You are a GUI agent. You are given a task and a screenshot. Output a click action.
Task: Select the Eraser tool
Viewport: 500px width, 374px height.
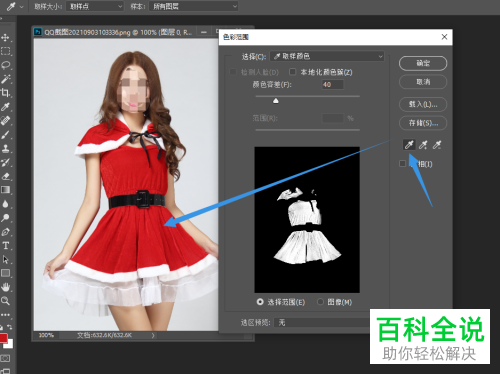coord(5,176)
